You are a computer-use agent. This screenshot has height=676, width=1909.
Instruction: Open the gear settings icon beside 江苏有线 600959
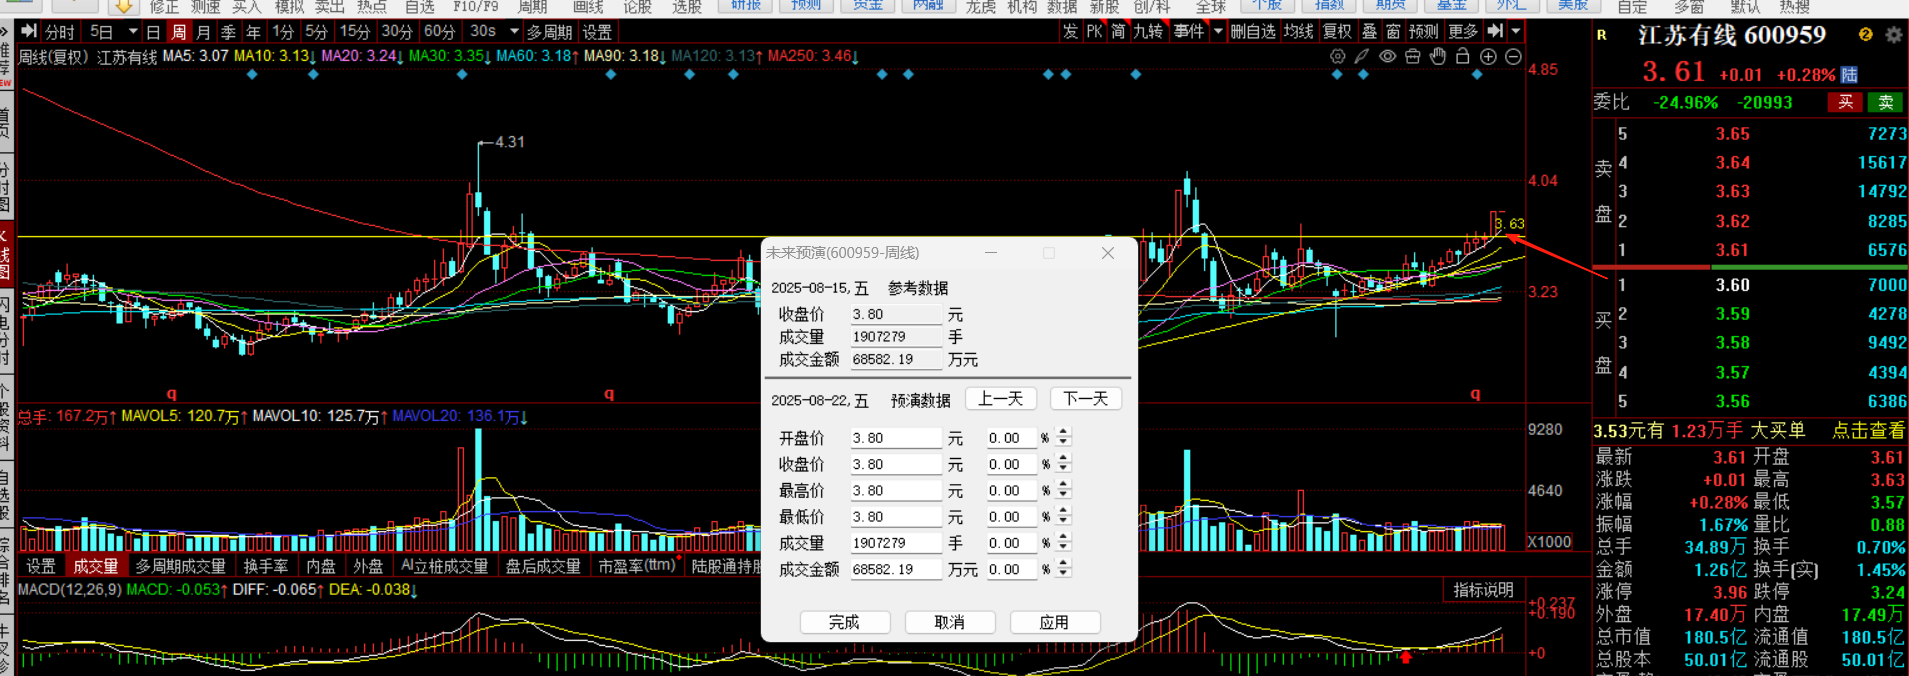coord(1894,35)
